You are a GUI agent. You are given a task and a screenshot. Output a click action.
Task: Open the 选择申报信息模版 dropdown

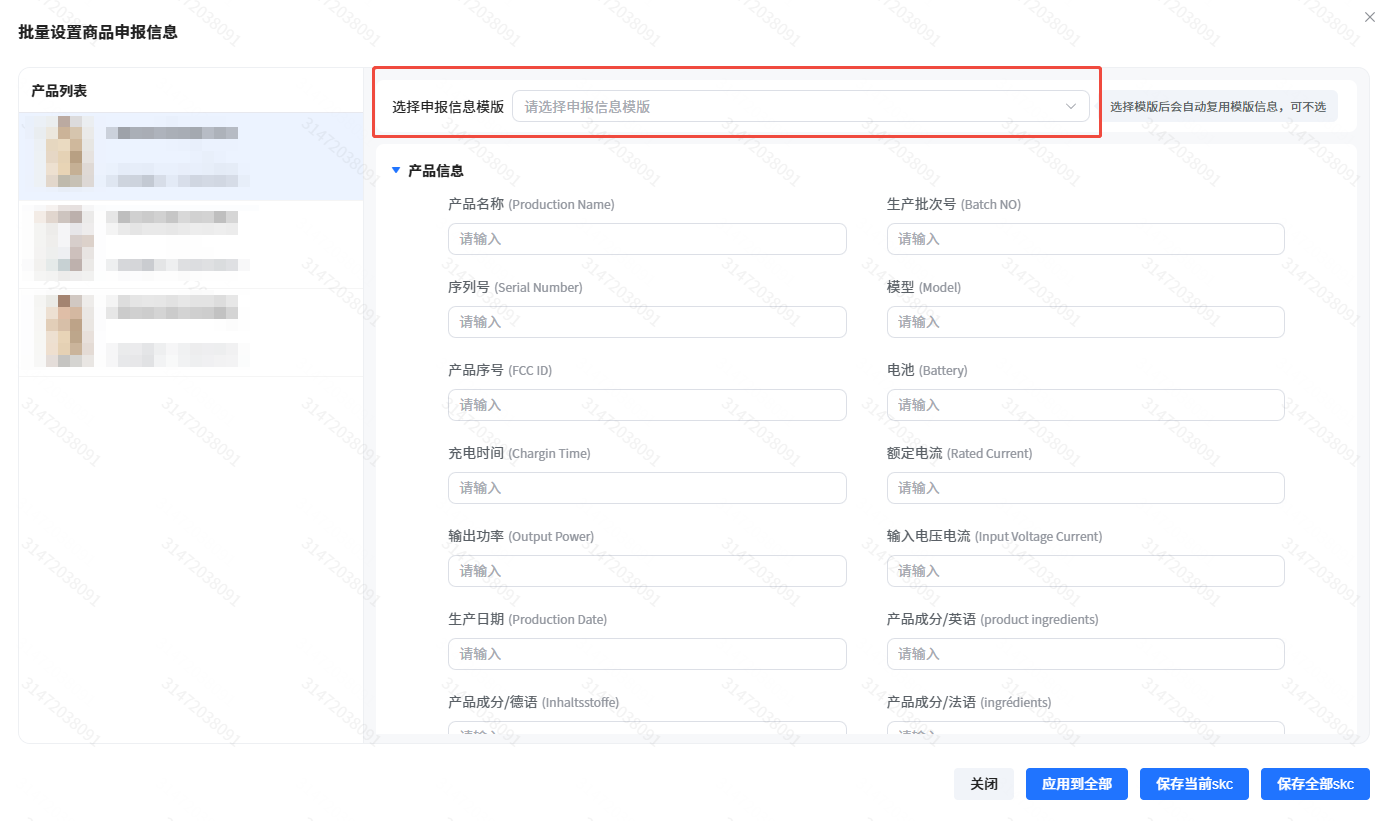click(x=790, y=107)
